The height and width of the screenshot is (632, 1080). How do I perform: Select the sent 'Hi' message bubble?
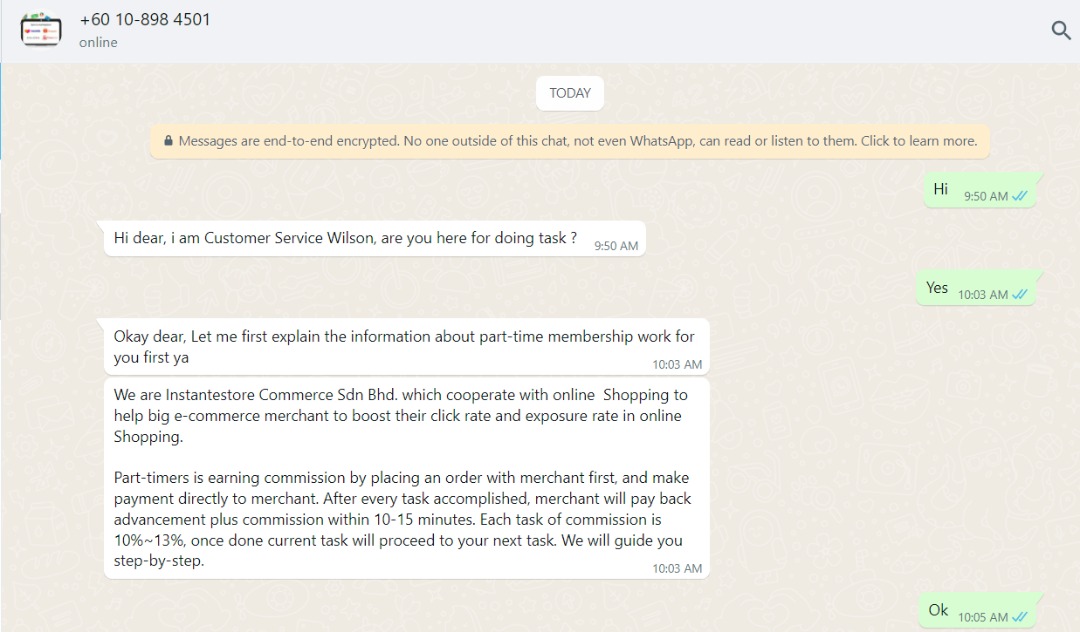[x=980, y=190]
